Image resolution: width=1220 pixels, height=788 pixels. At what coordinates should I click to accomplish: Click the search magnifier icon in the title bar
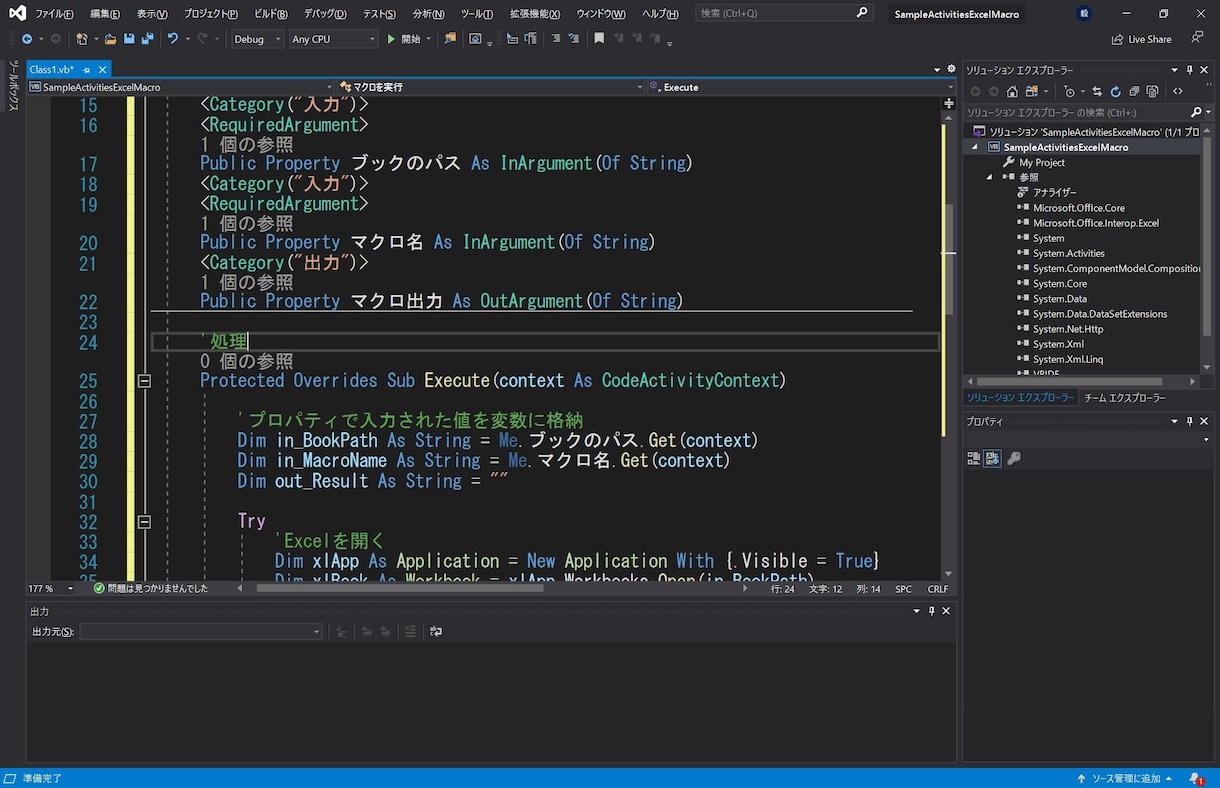point(863,13)
